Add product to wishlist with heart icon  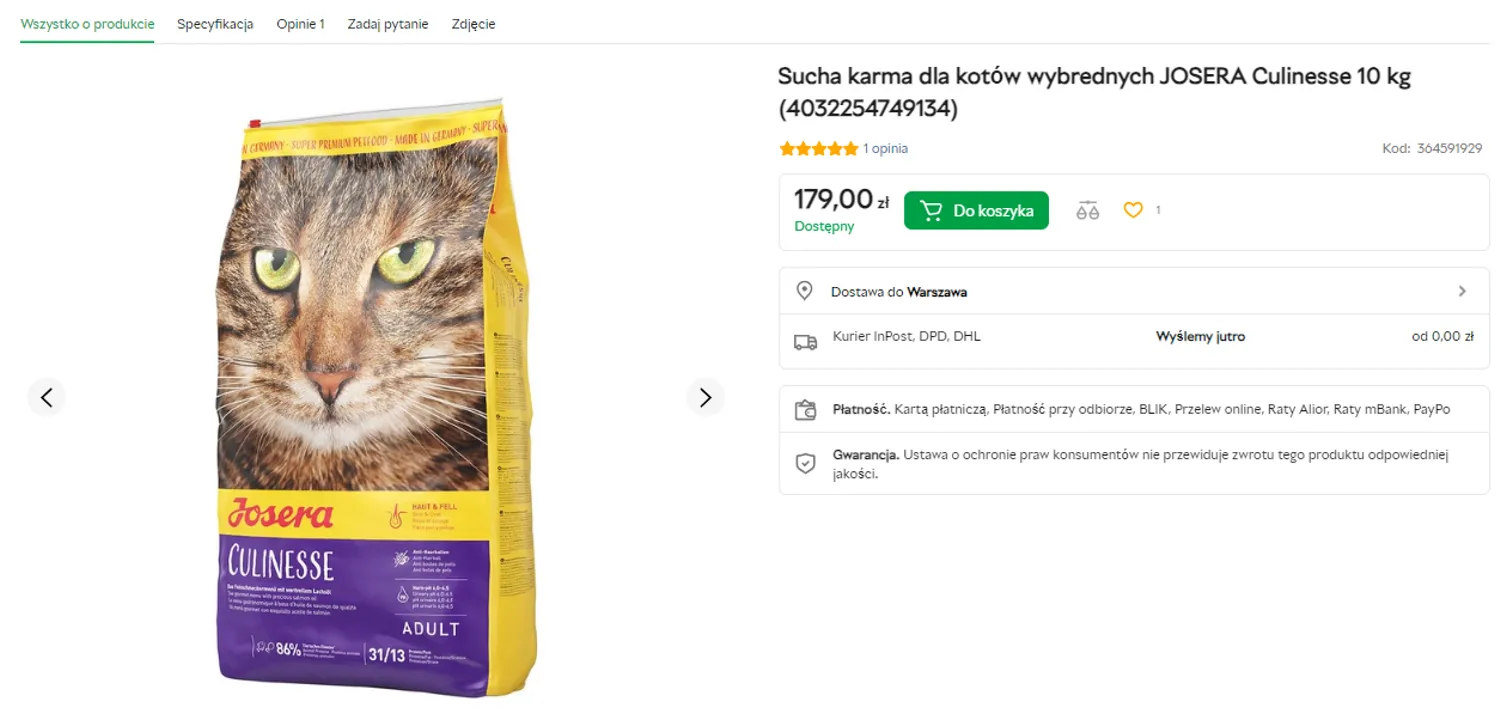point(1133,210)
